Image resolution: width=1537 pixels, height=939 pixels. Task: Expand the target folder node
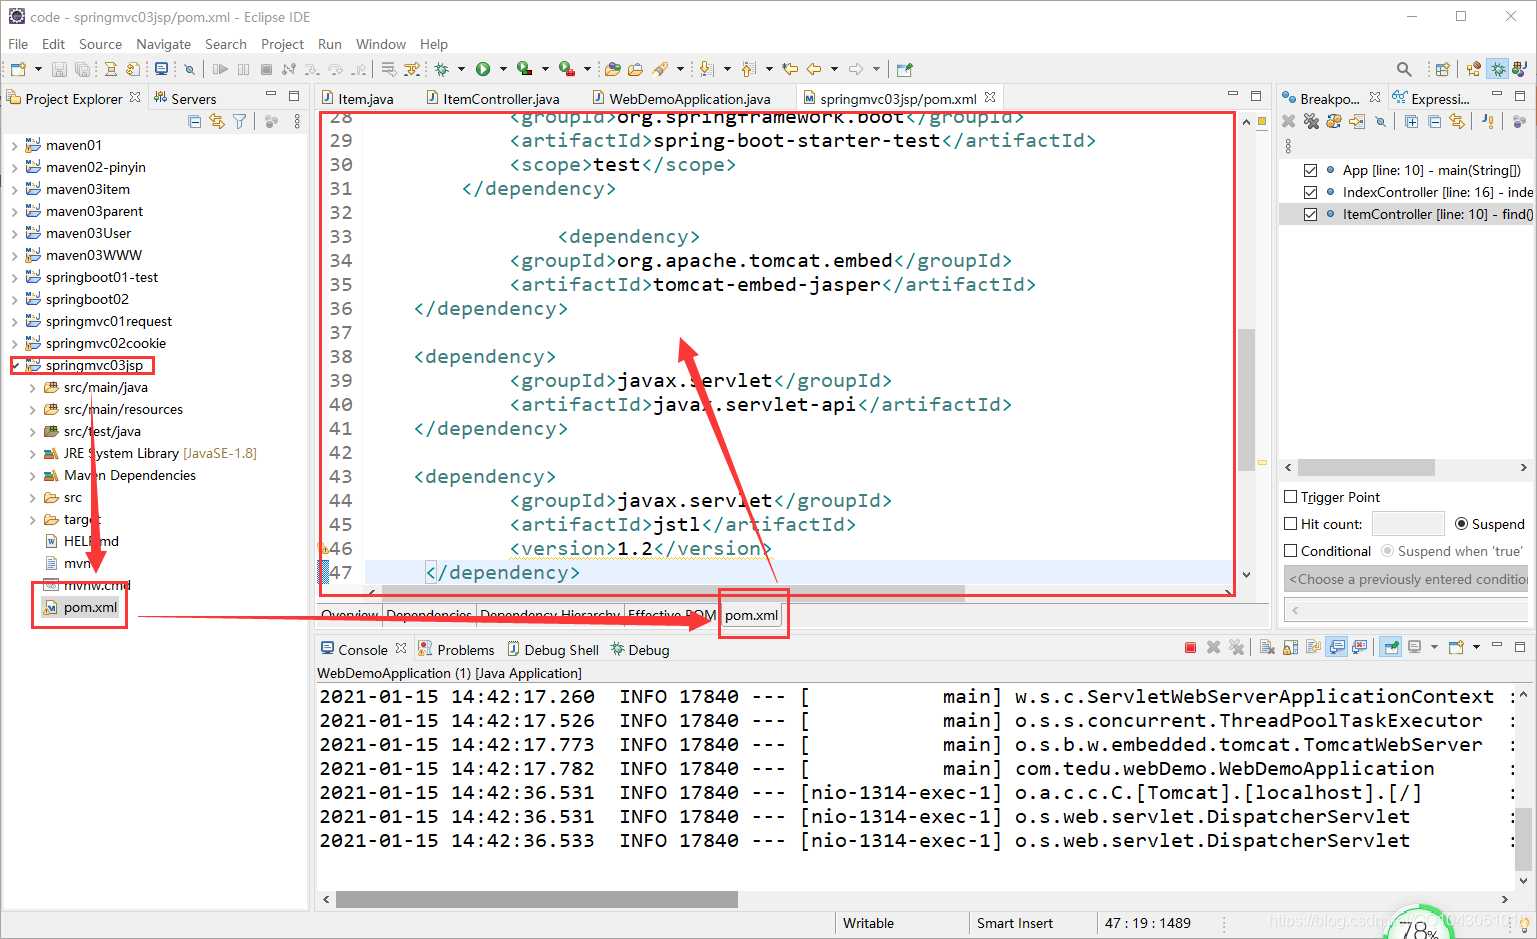tap(32, 519)
